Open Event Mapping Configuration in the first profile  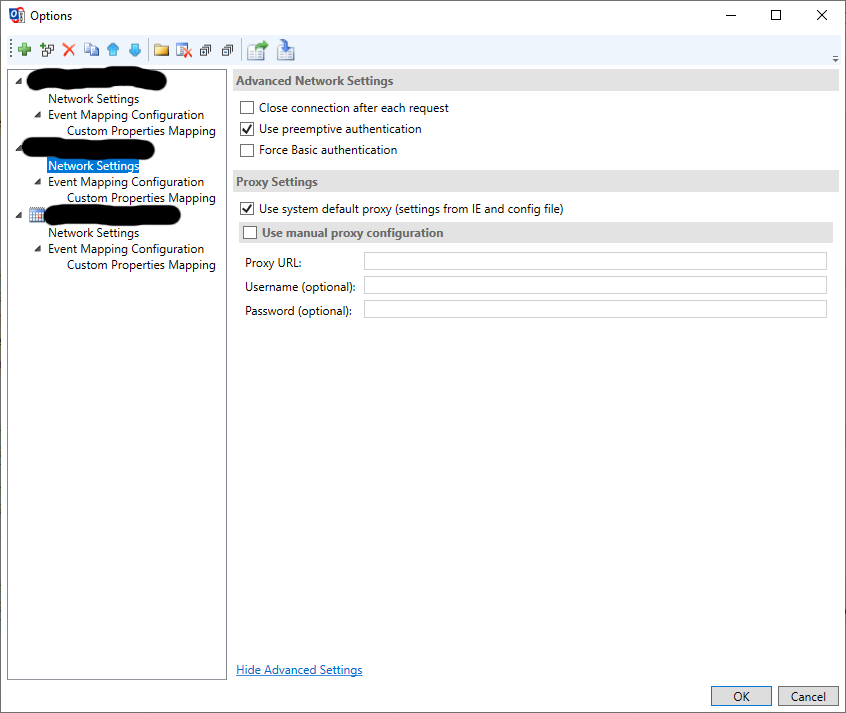(x=126, y=115)
